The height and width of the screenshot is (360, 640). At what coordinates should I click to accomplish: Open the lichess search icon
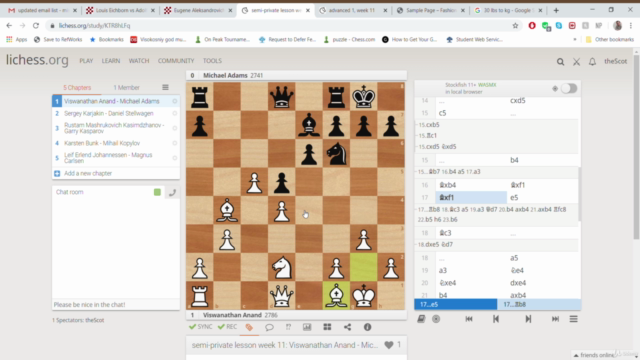click(x=560, y=62)
